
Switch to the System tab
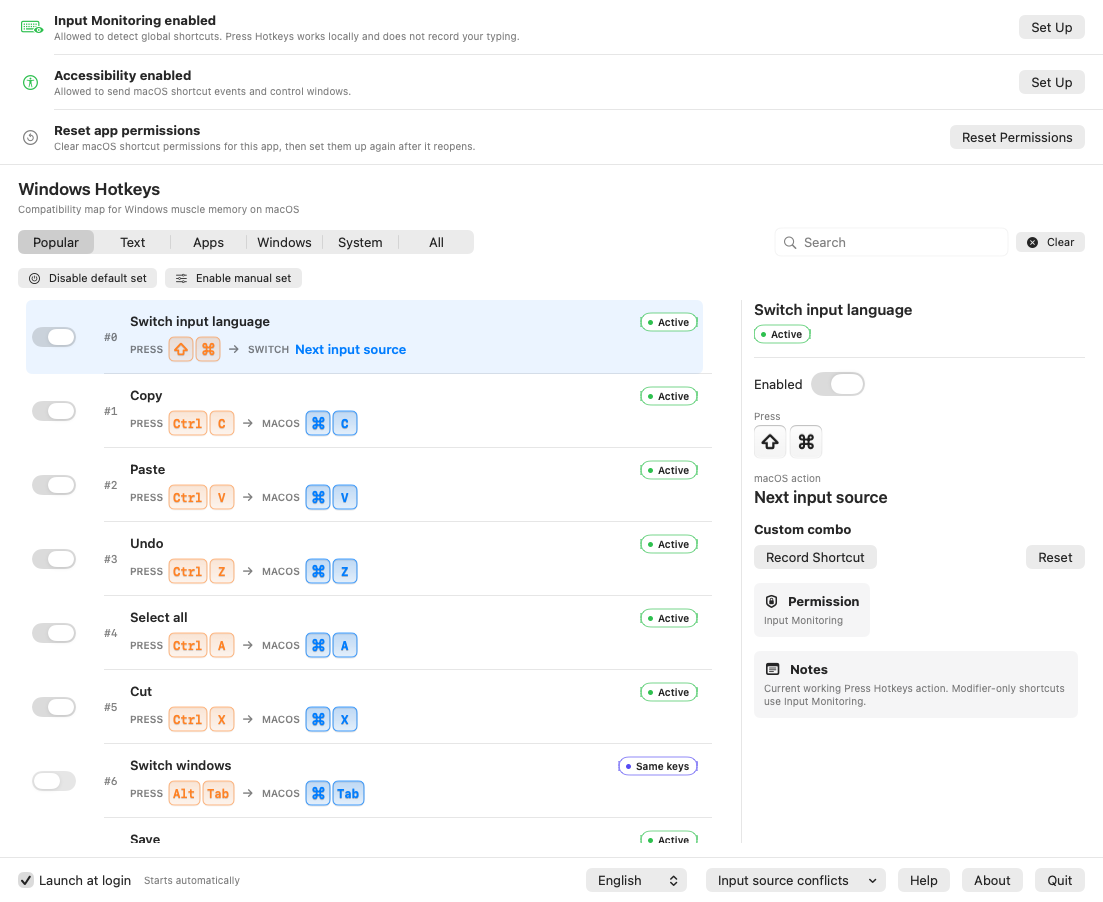pyautogui.click(x=360, y=242)
